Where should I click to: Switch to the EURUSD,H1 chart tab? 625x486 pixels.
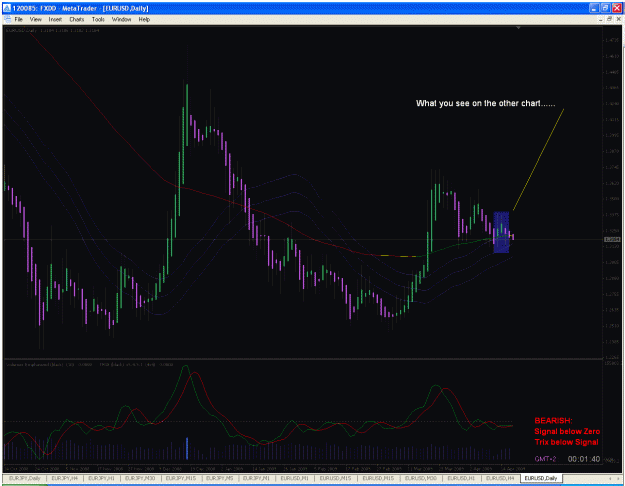tap(461, 478)
